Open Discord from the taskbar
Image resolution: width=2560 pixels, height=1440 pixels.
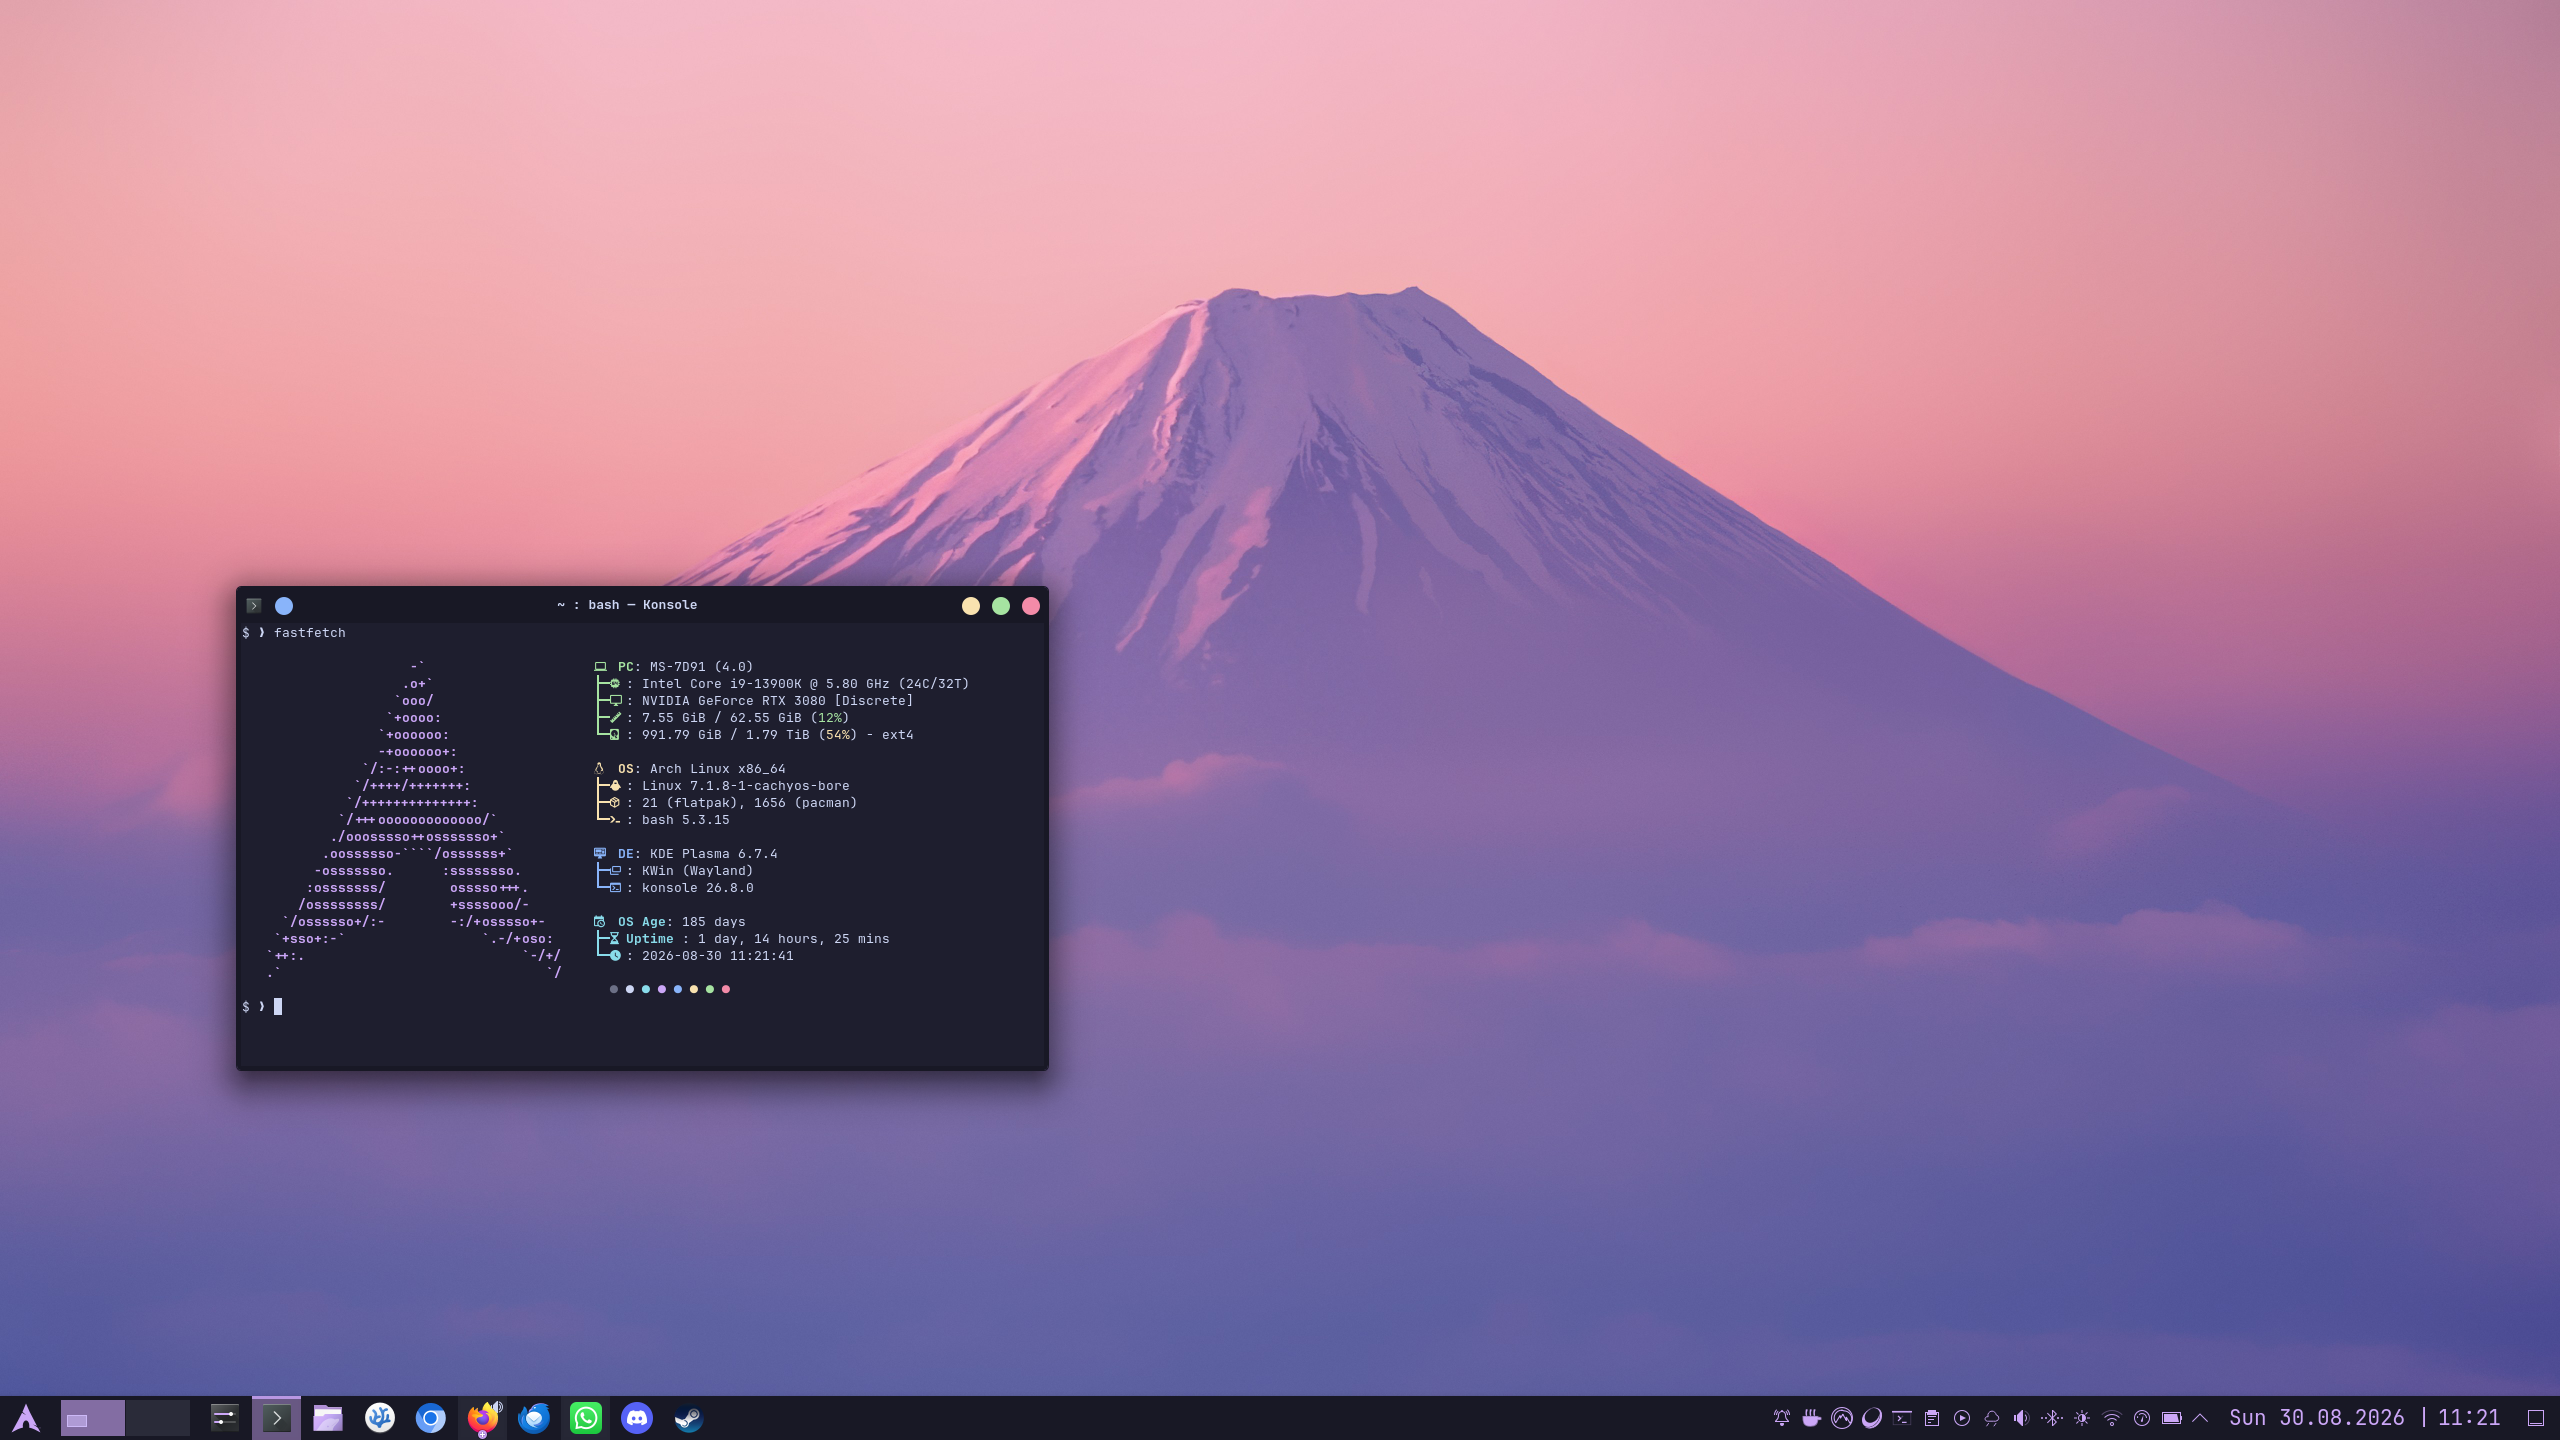pyautogui.click(x=637, y=1418)
